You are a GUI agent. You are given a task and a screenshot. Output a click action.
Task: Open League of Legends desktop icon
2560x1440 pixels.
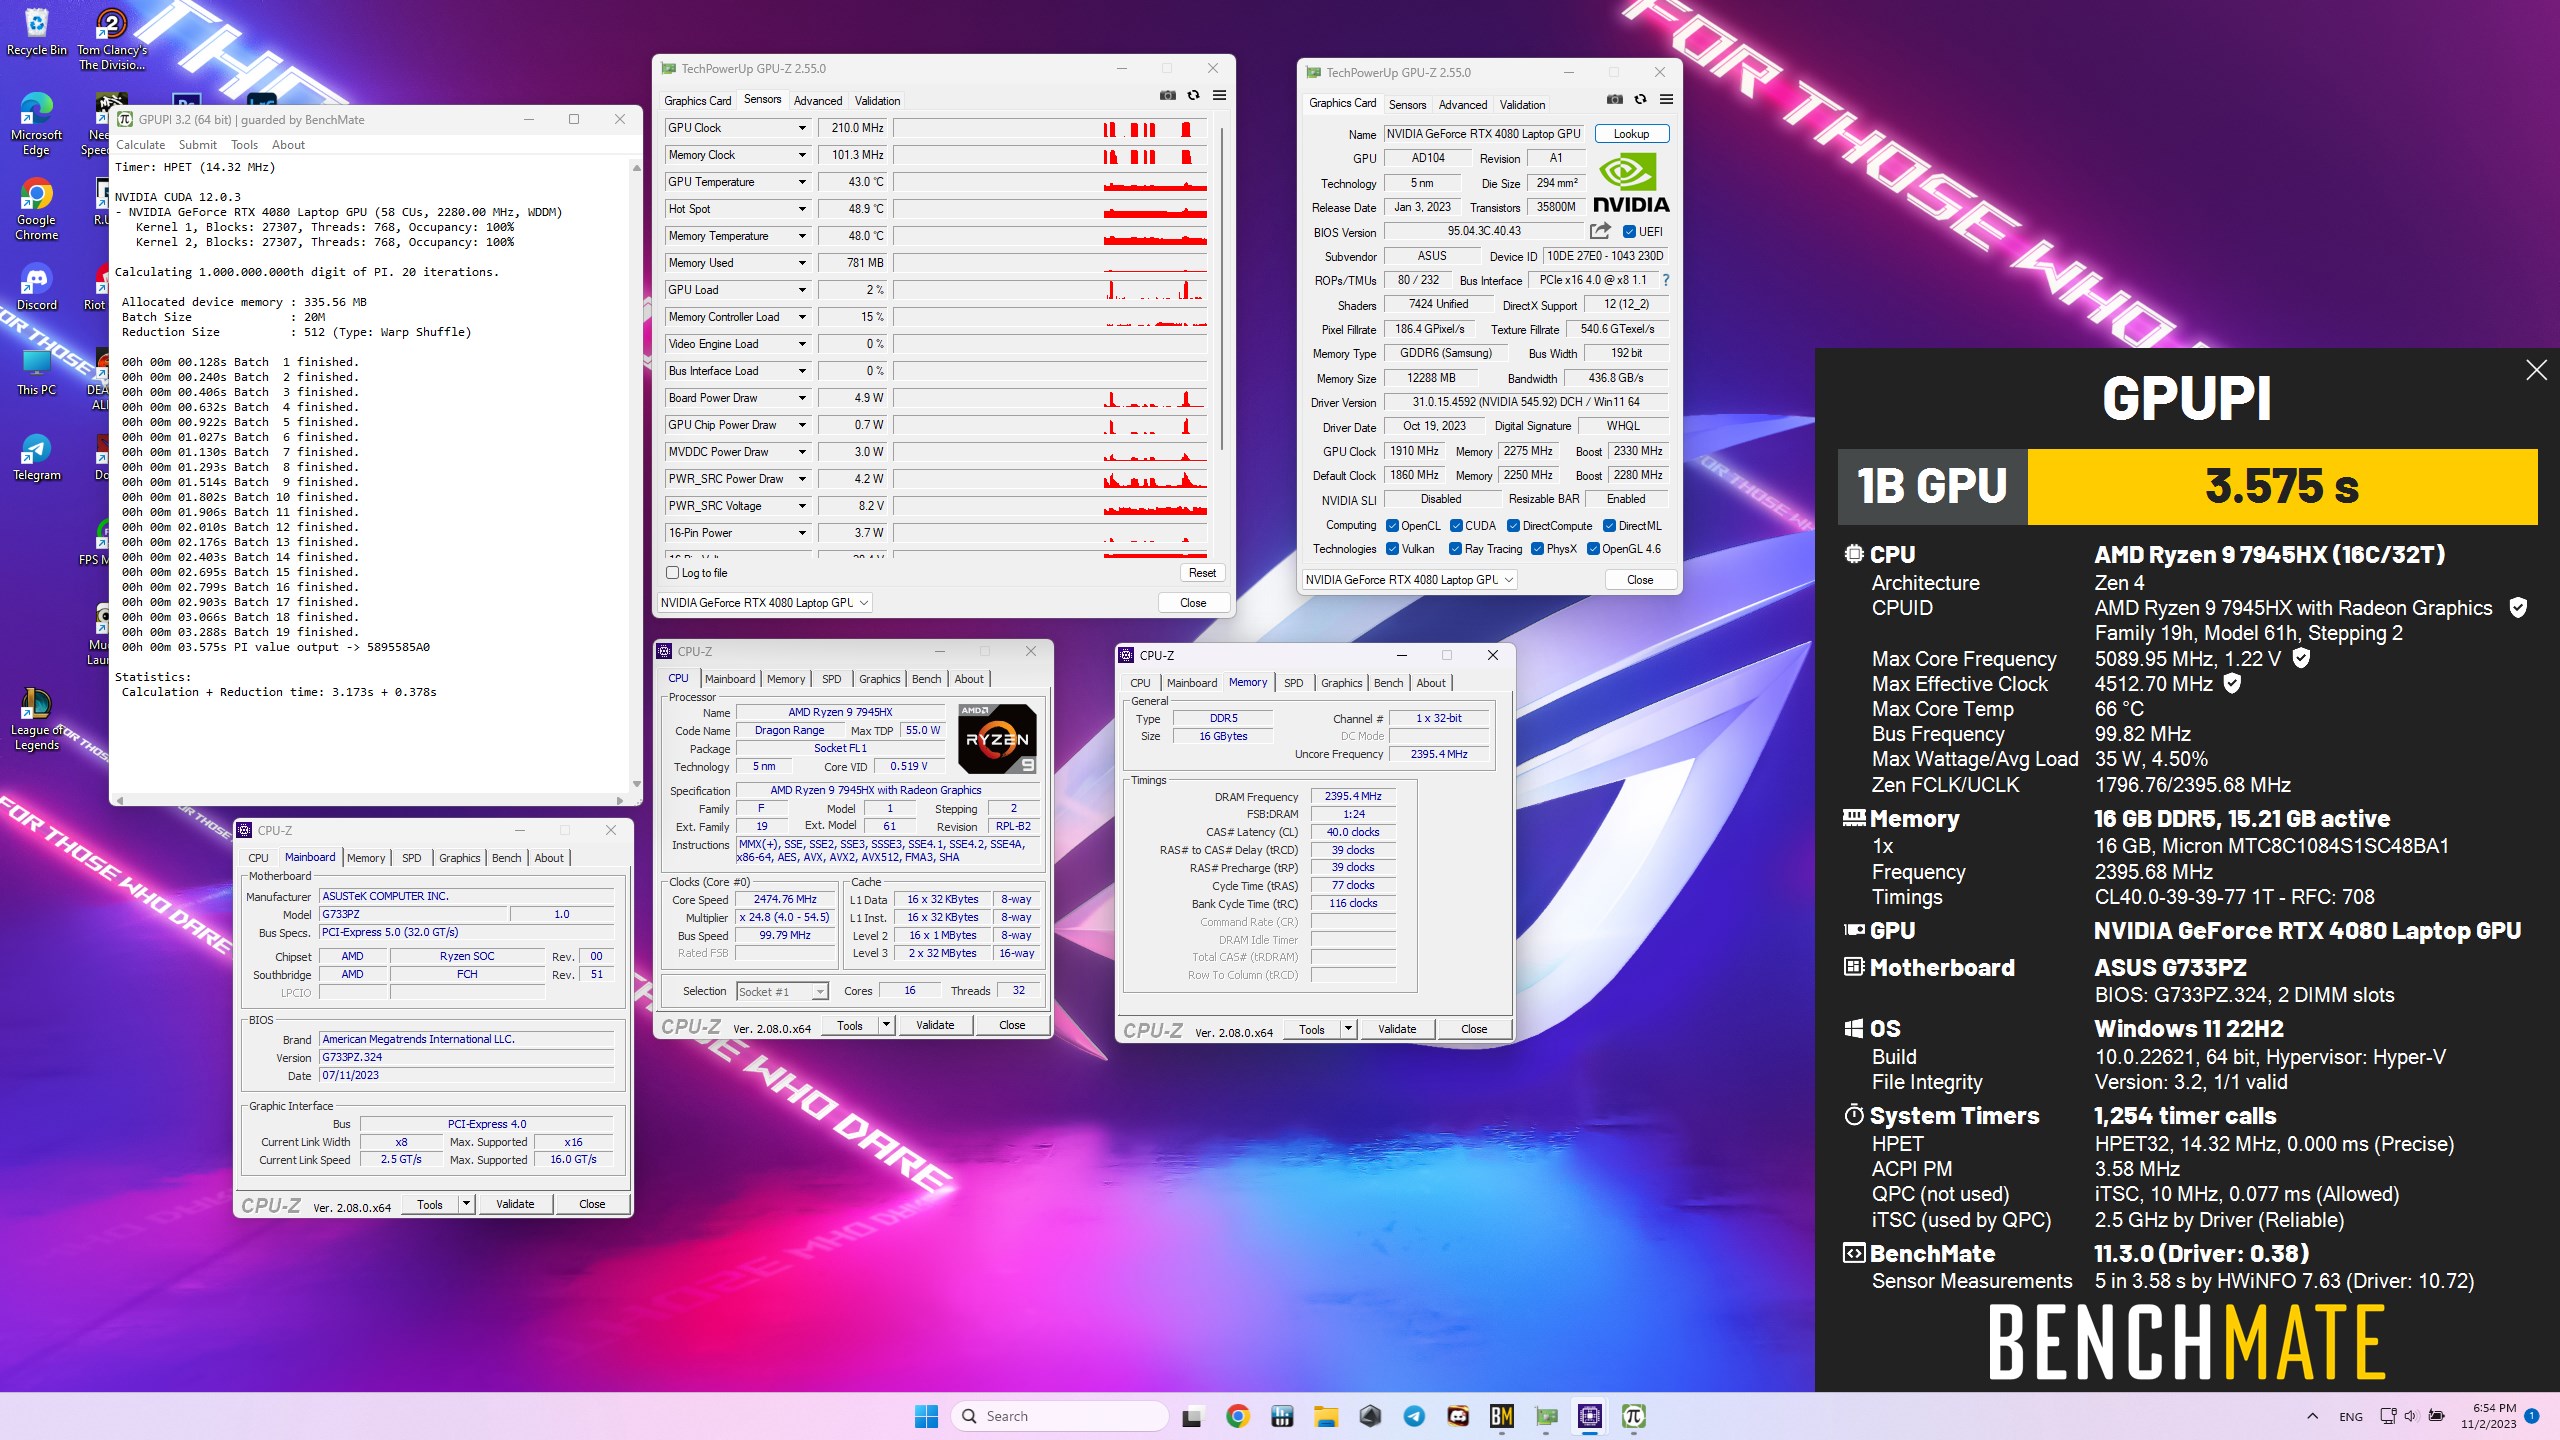[37, 720]
